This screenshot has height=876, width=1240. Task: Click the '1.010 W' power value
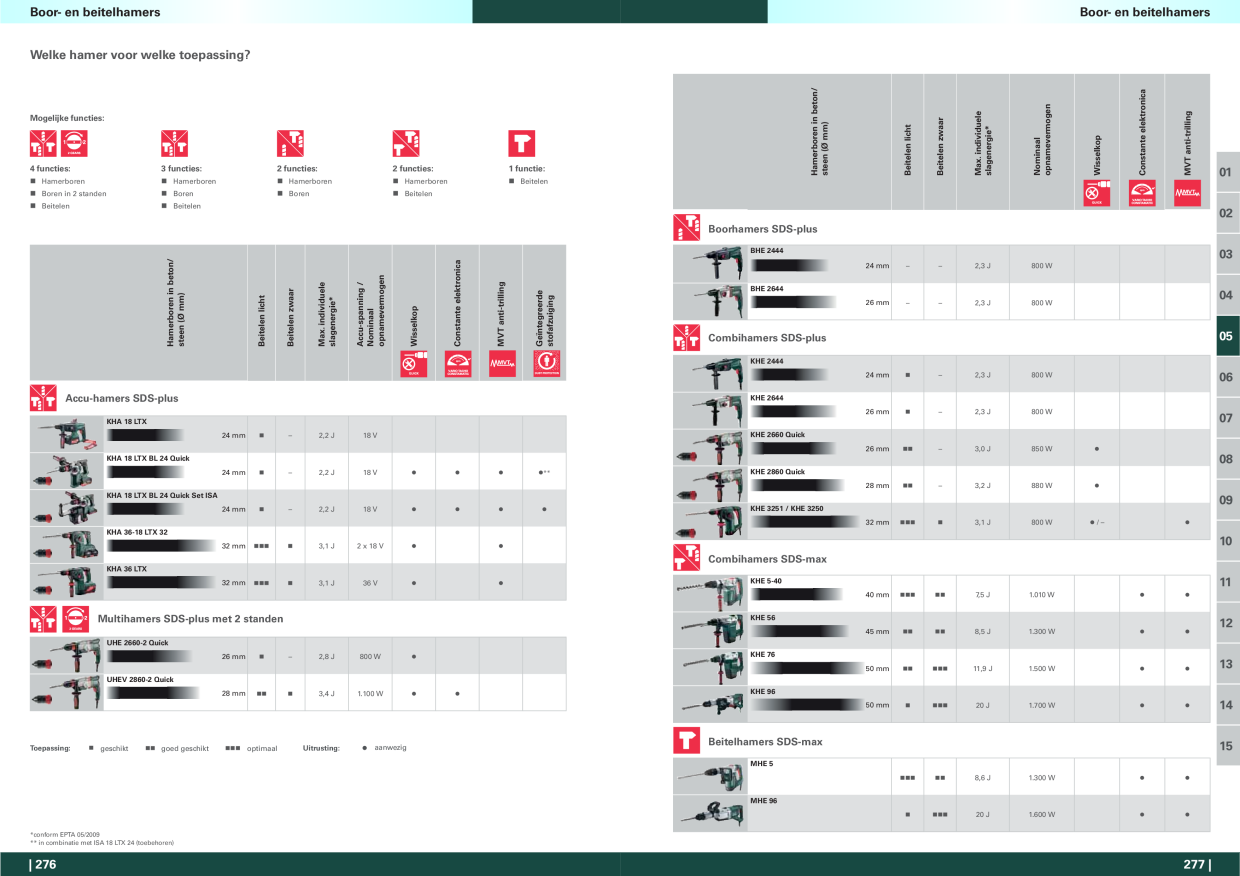(1042, 595)
